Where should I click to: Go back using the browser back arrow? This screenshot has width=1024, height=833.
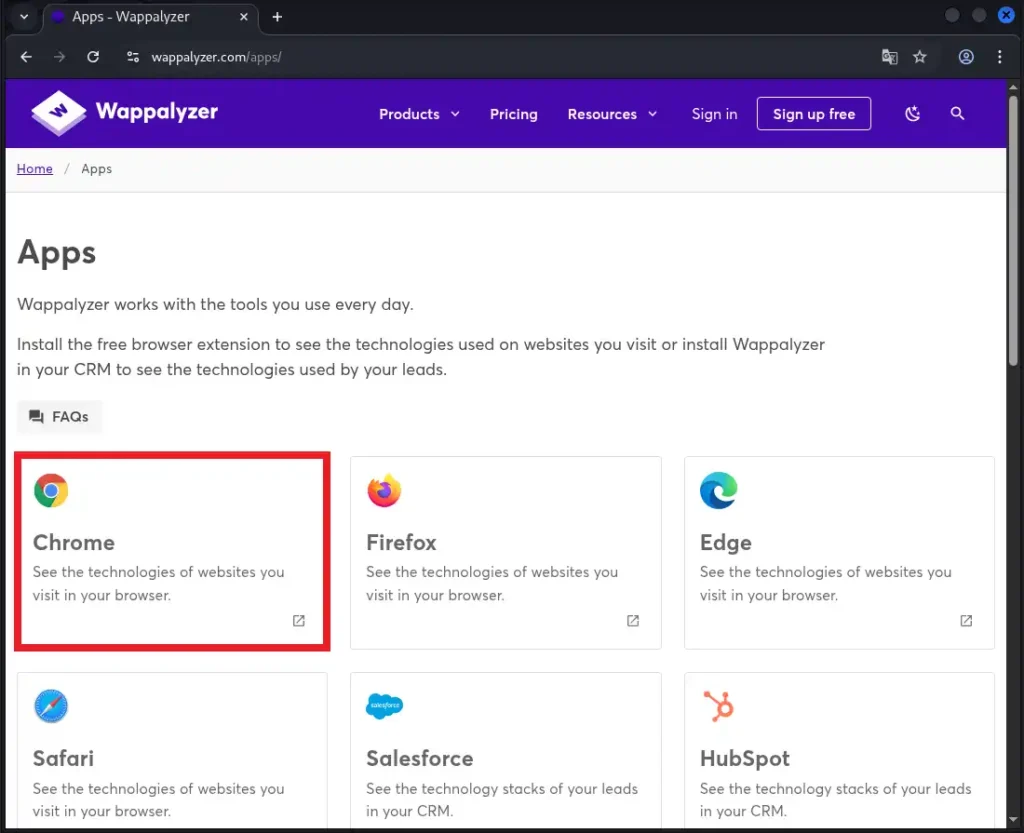tap(25, 57)
